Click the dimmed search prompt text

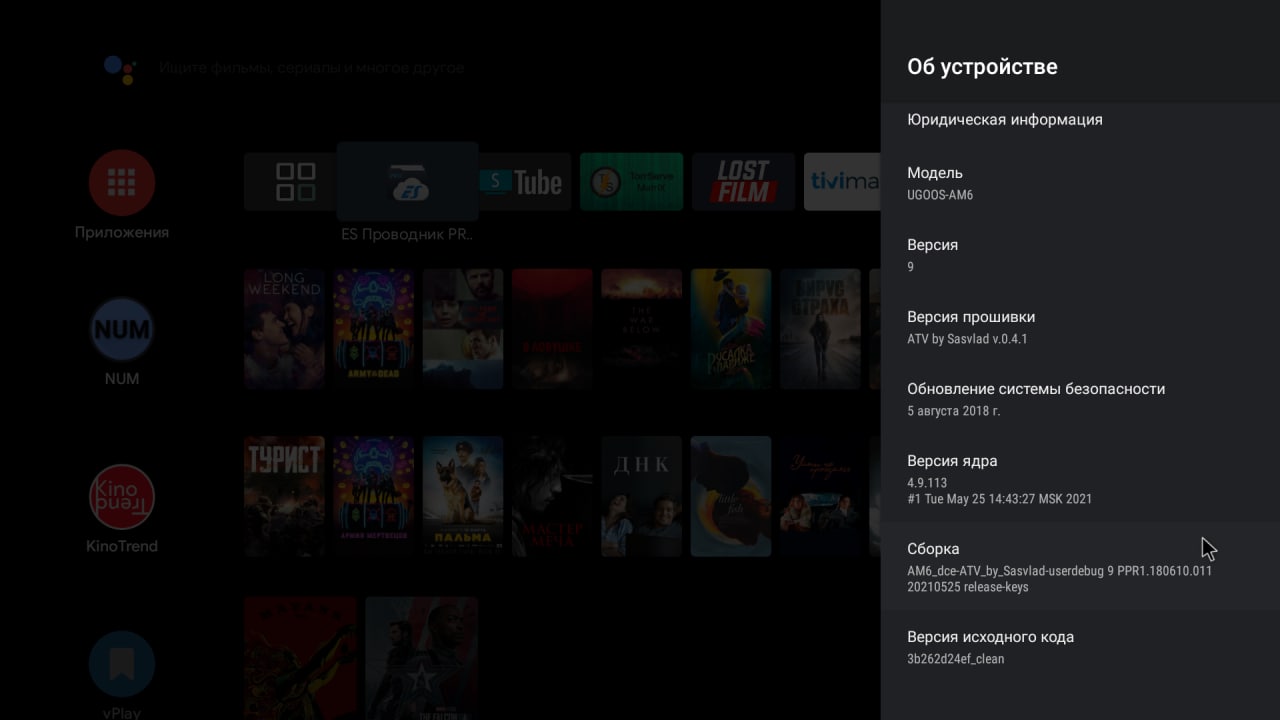(311, 68)
